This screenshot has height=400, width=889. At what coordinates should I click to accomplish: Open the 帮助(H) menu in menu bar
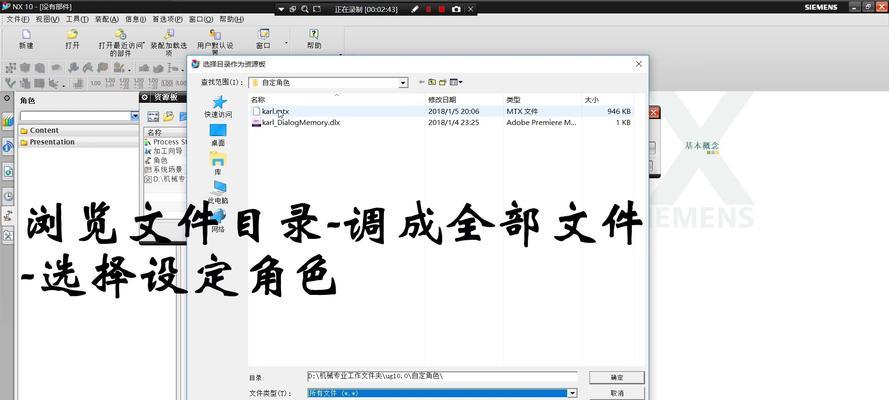(231, 19)
